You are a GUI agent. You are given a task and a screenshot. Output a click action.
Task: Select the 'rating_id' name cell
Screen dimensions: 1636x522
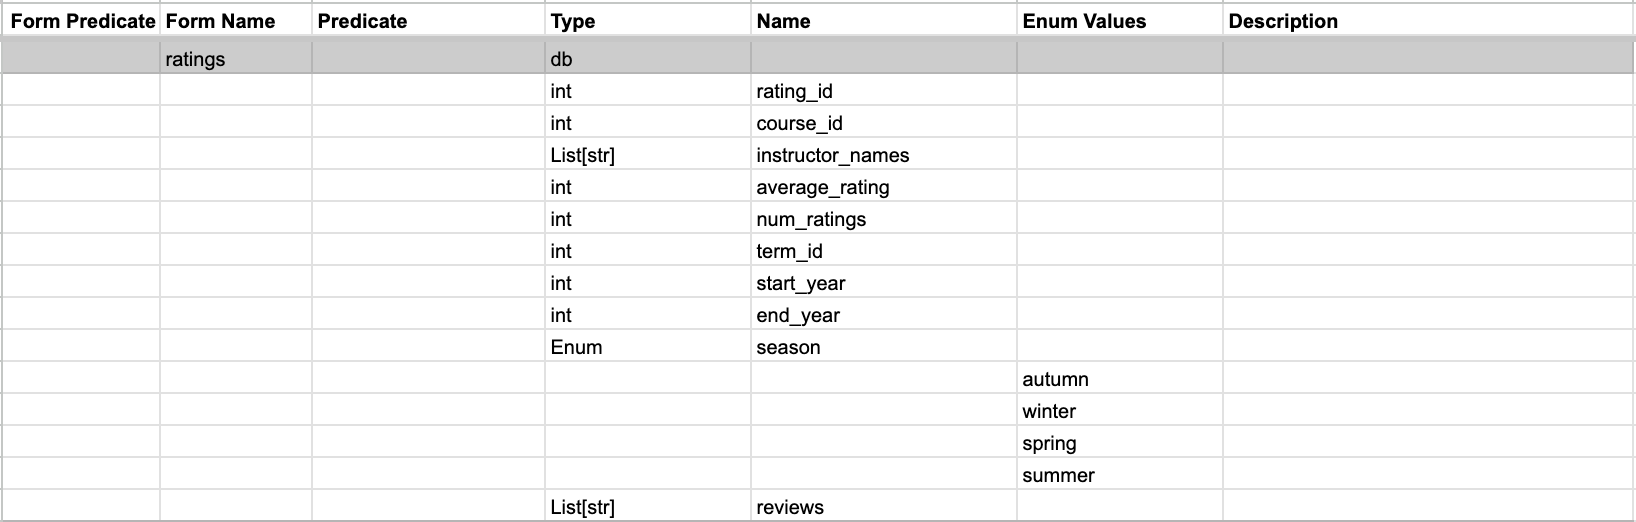[795, 91]
